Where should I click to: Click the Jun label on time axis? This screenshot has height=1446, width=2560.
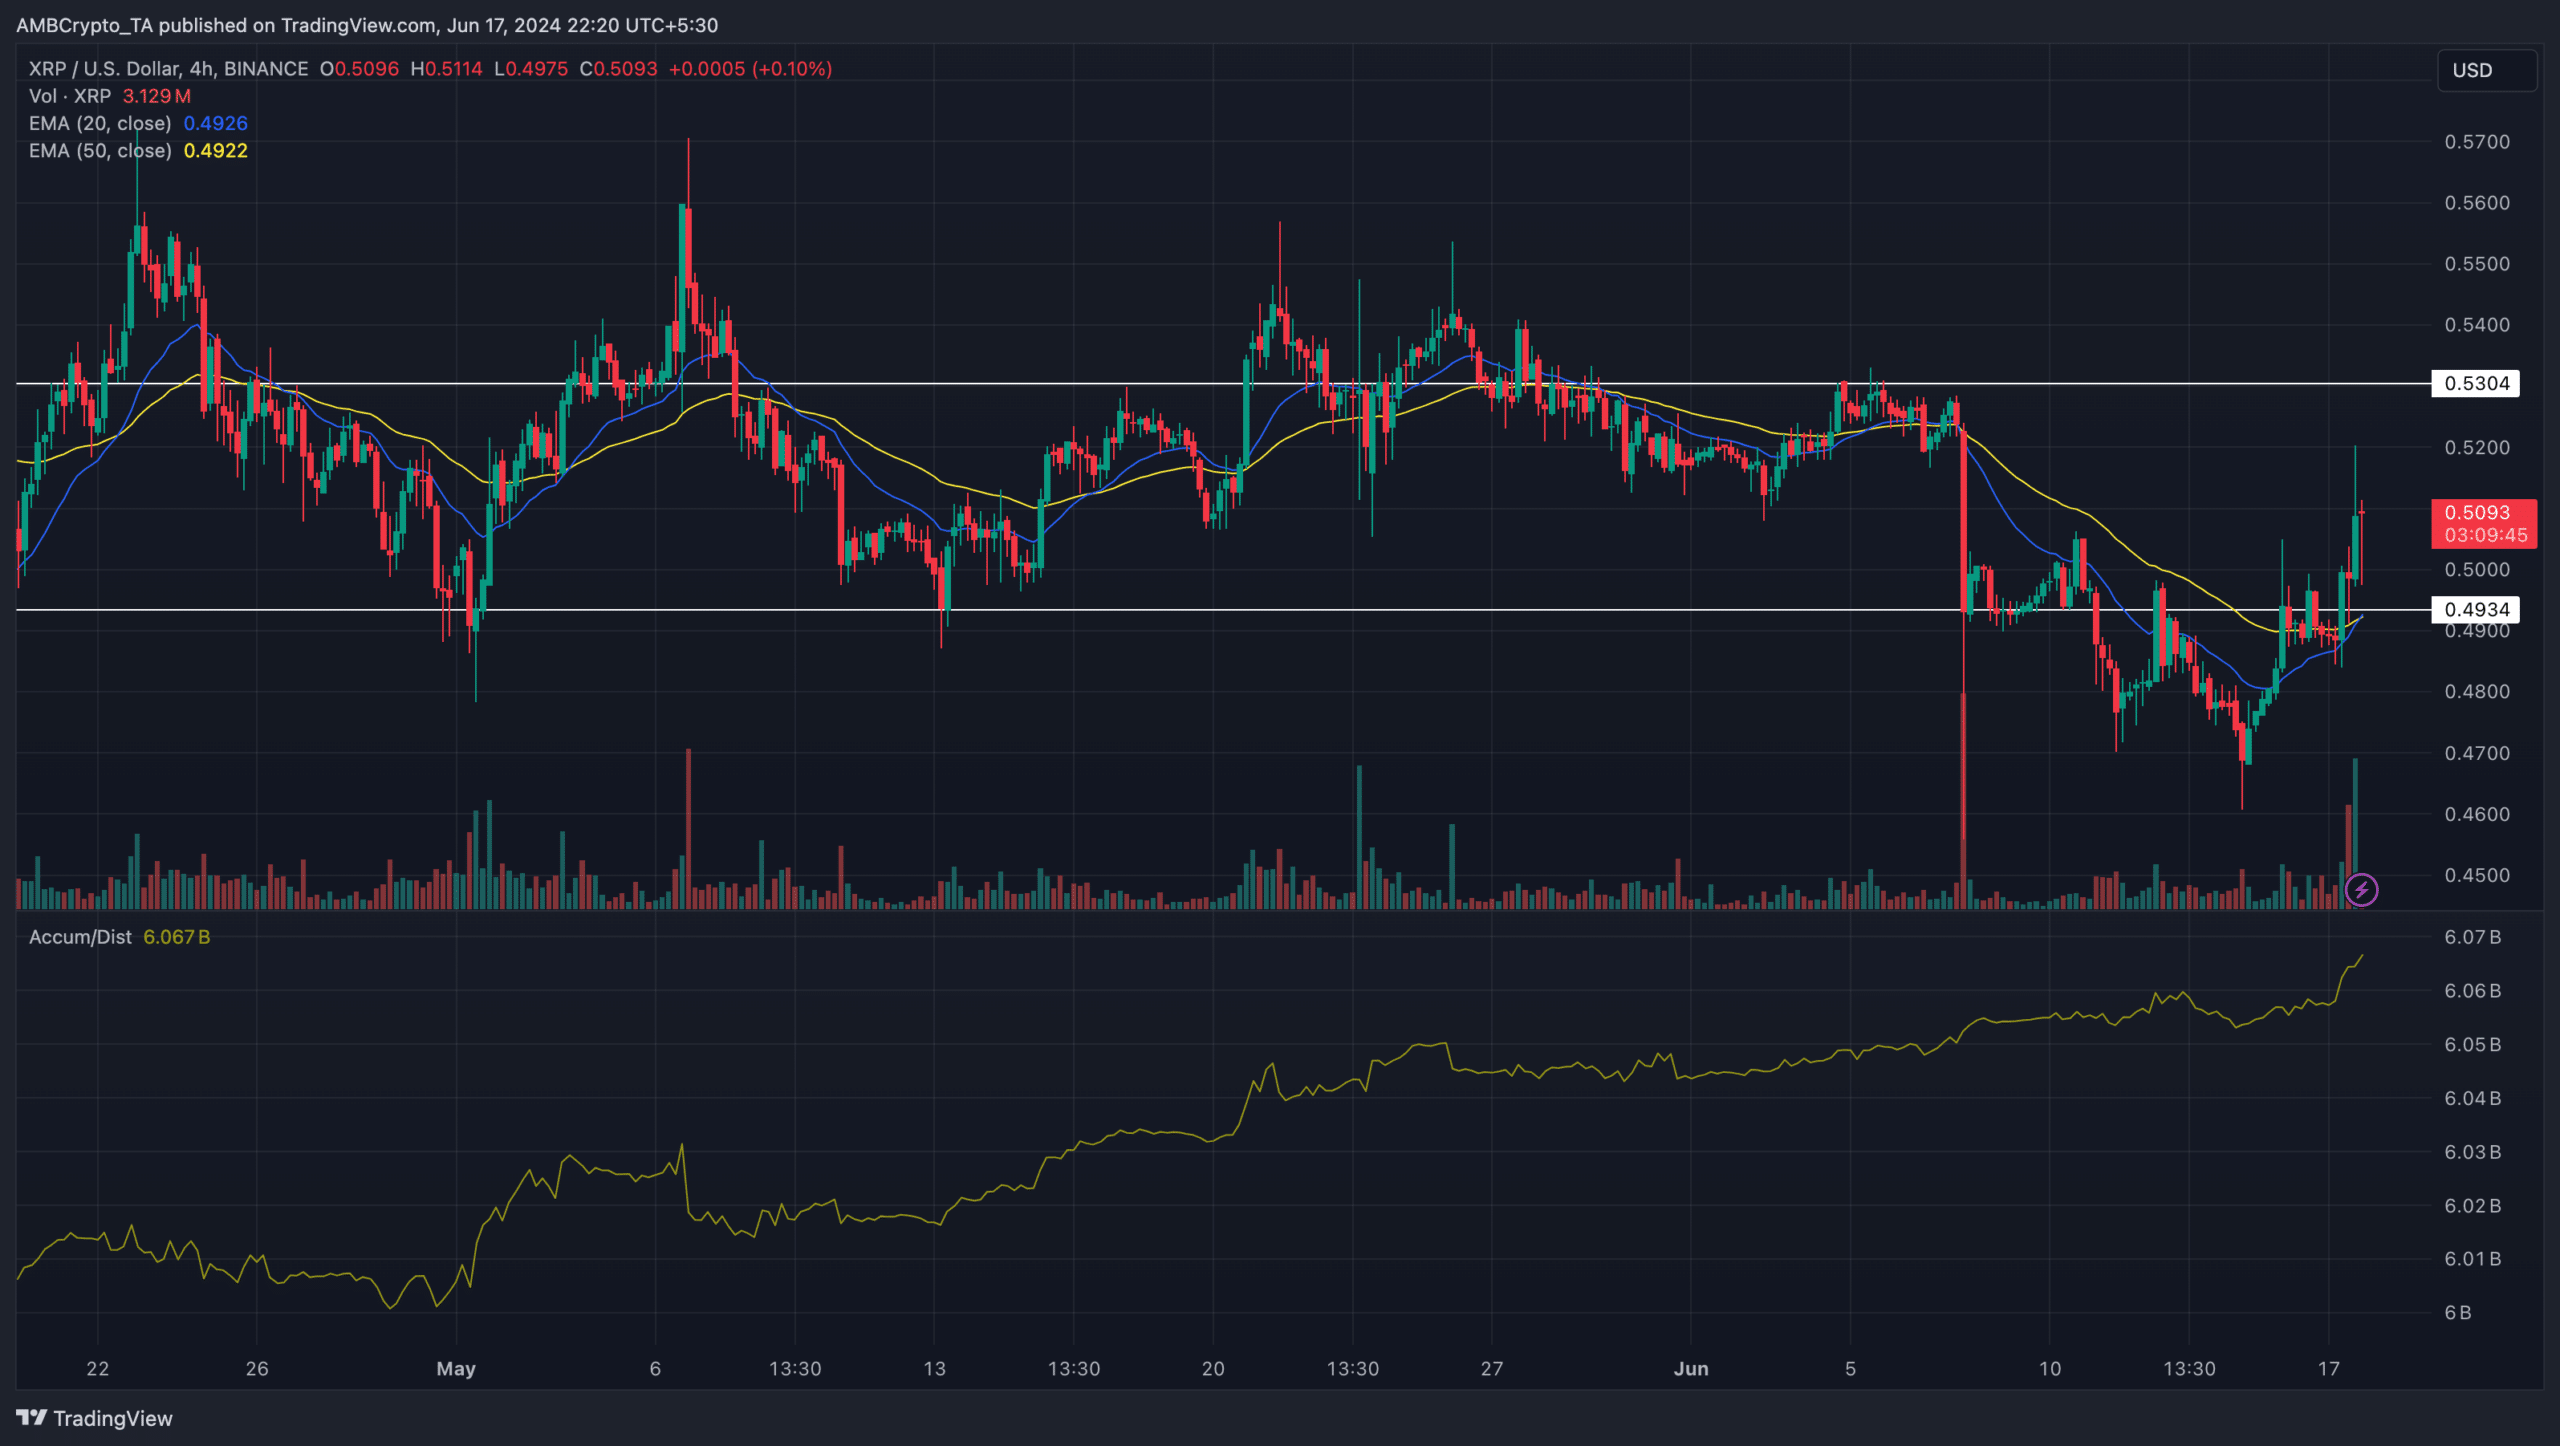click(x=1691, y=1368)
